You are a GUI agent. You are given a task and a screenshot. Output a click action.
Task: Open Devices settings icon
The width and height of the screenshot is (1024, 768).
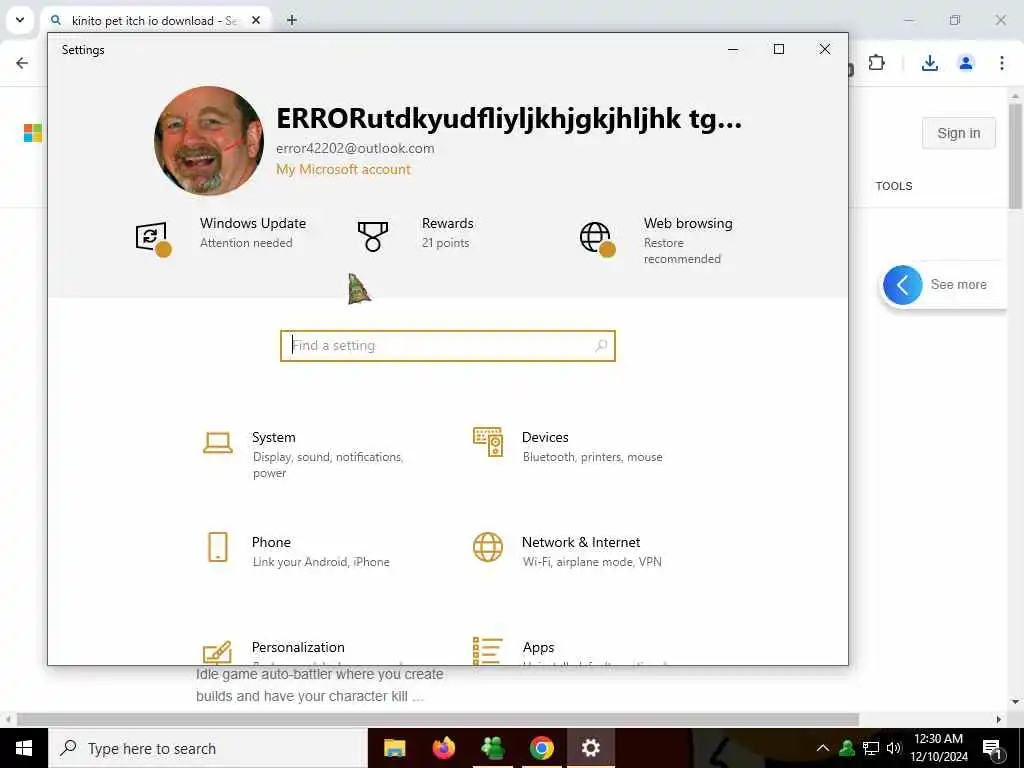488,441
